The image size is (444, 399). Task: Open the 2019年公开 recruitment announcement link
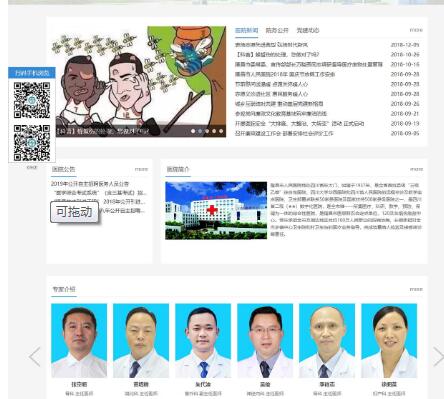click(x=90, y=184)
